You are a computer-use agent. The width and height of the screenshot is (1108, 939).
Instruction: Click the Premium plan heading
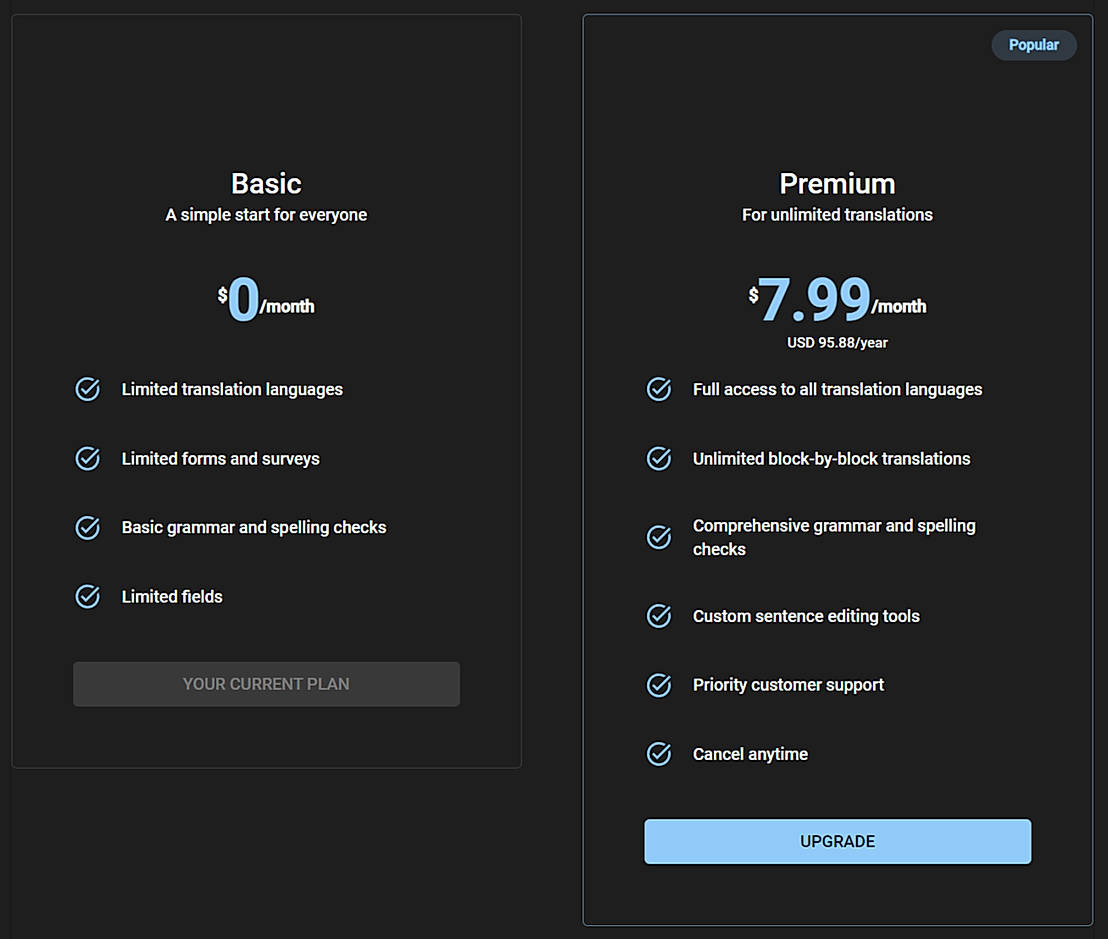pyautogui.click(x=837, y=184)
